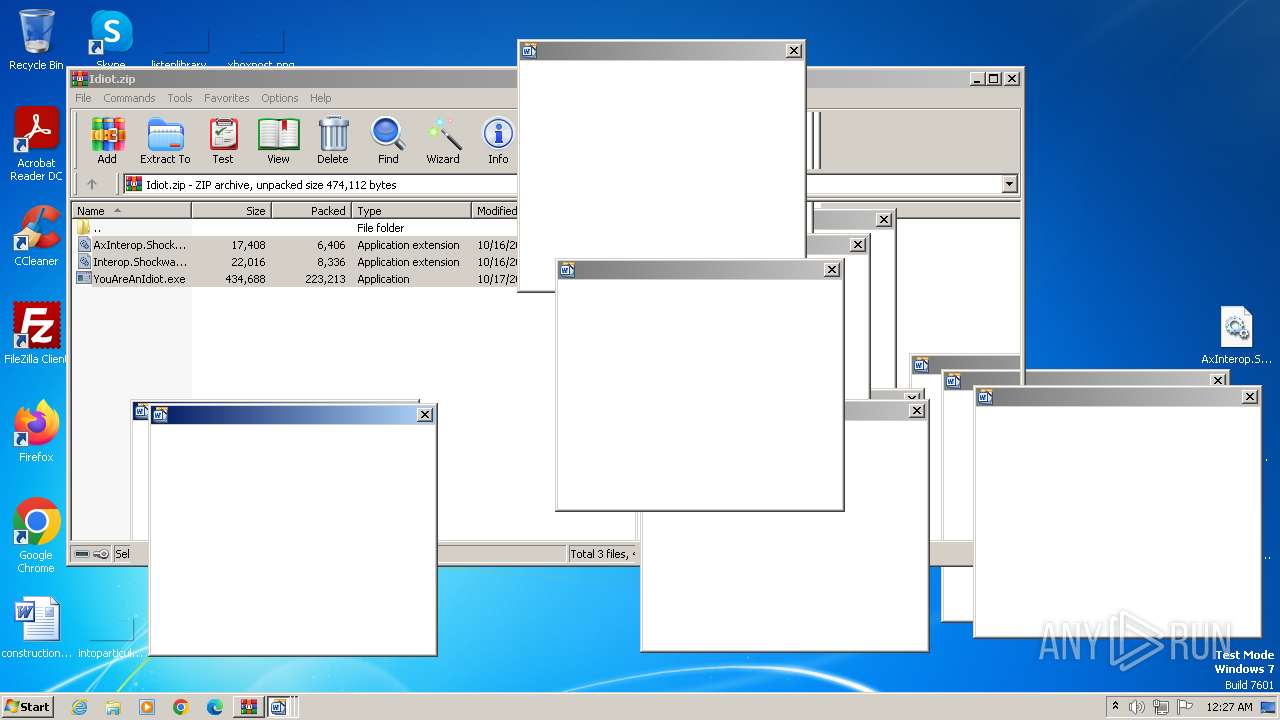Open the File menu in WinRAR
Image resolution: width=1280 pixels, height=720 pixels.
[x=83, y=98]
